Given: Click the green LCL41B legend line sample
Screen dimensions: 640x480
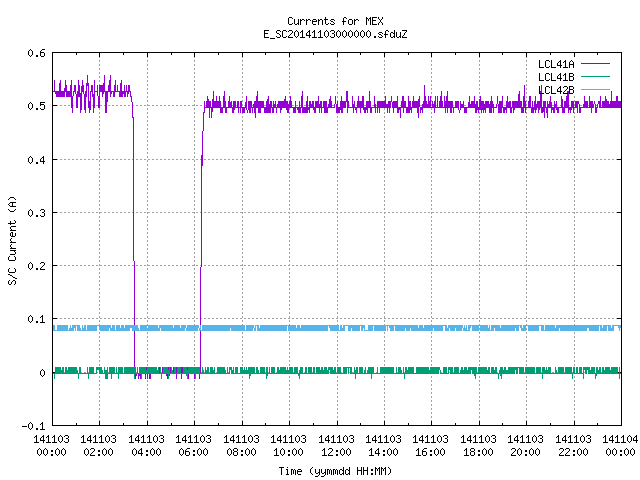Looking at the screenshot, I should click(595, 77).
